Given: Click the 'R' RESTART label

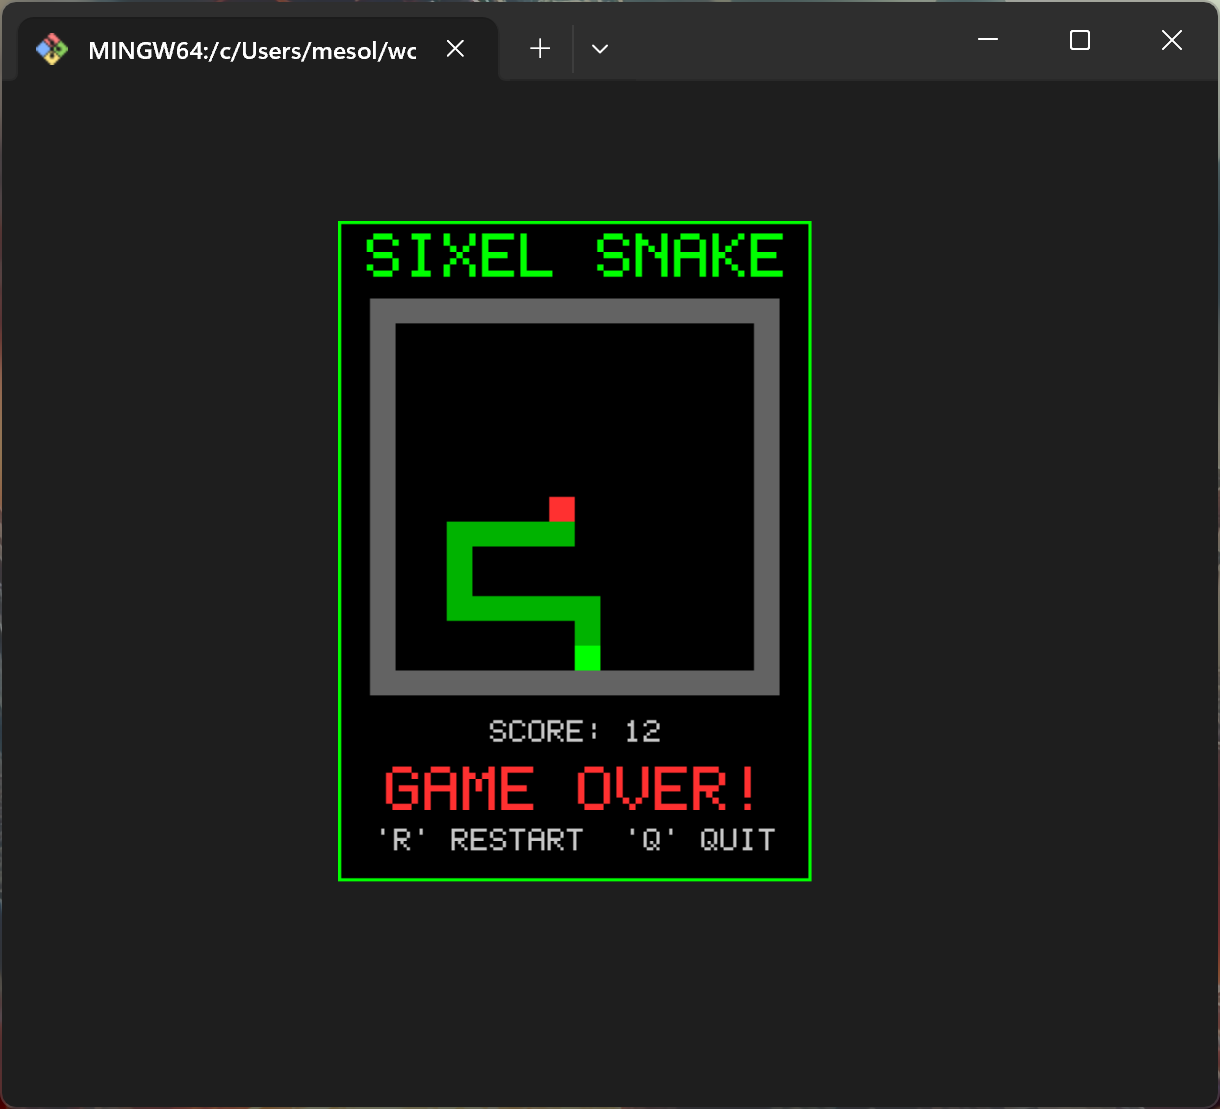Looking at the screenshot, I should pyautogui.click(x=480, y=840).
